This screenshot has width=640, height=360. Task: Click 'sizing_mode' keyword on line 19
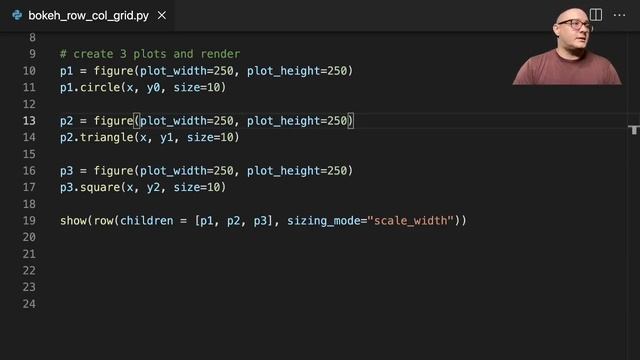323,221
